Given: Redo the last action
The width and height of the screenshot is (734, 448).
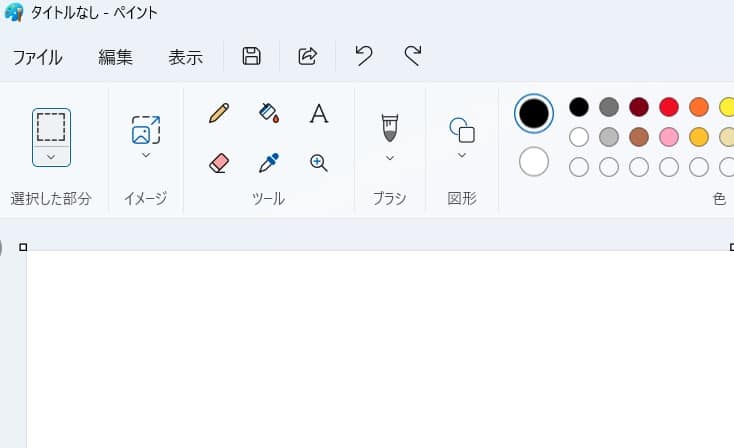Looking at the screenshot, I should click(413, 56).
